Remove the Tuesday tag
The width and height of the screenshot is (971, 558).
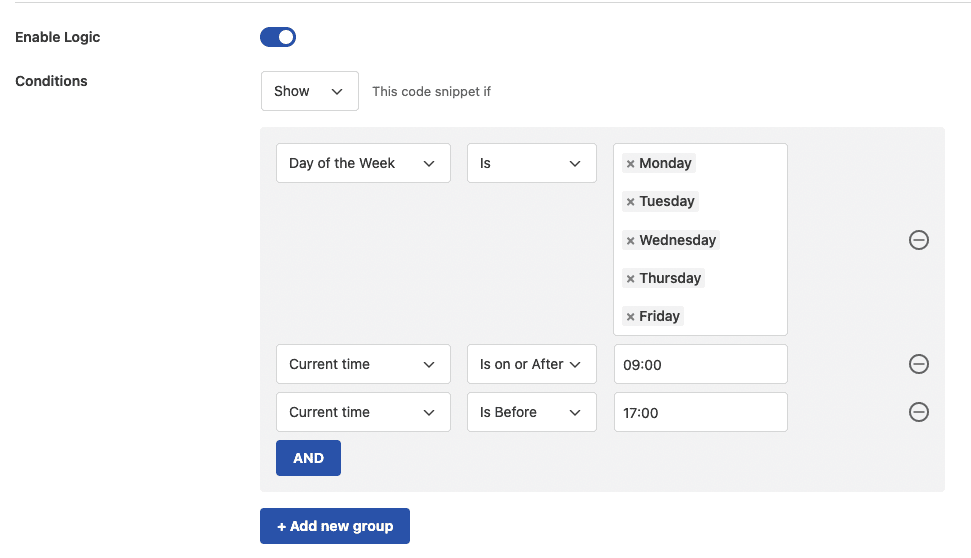630,202
